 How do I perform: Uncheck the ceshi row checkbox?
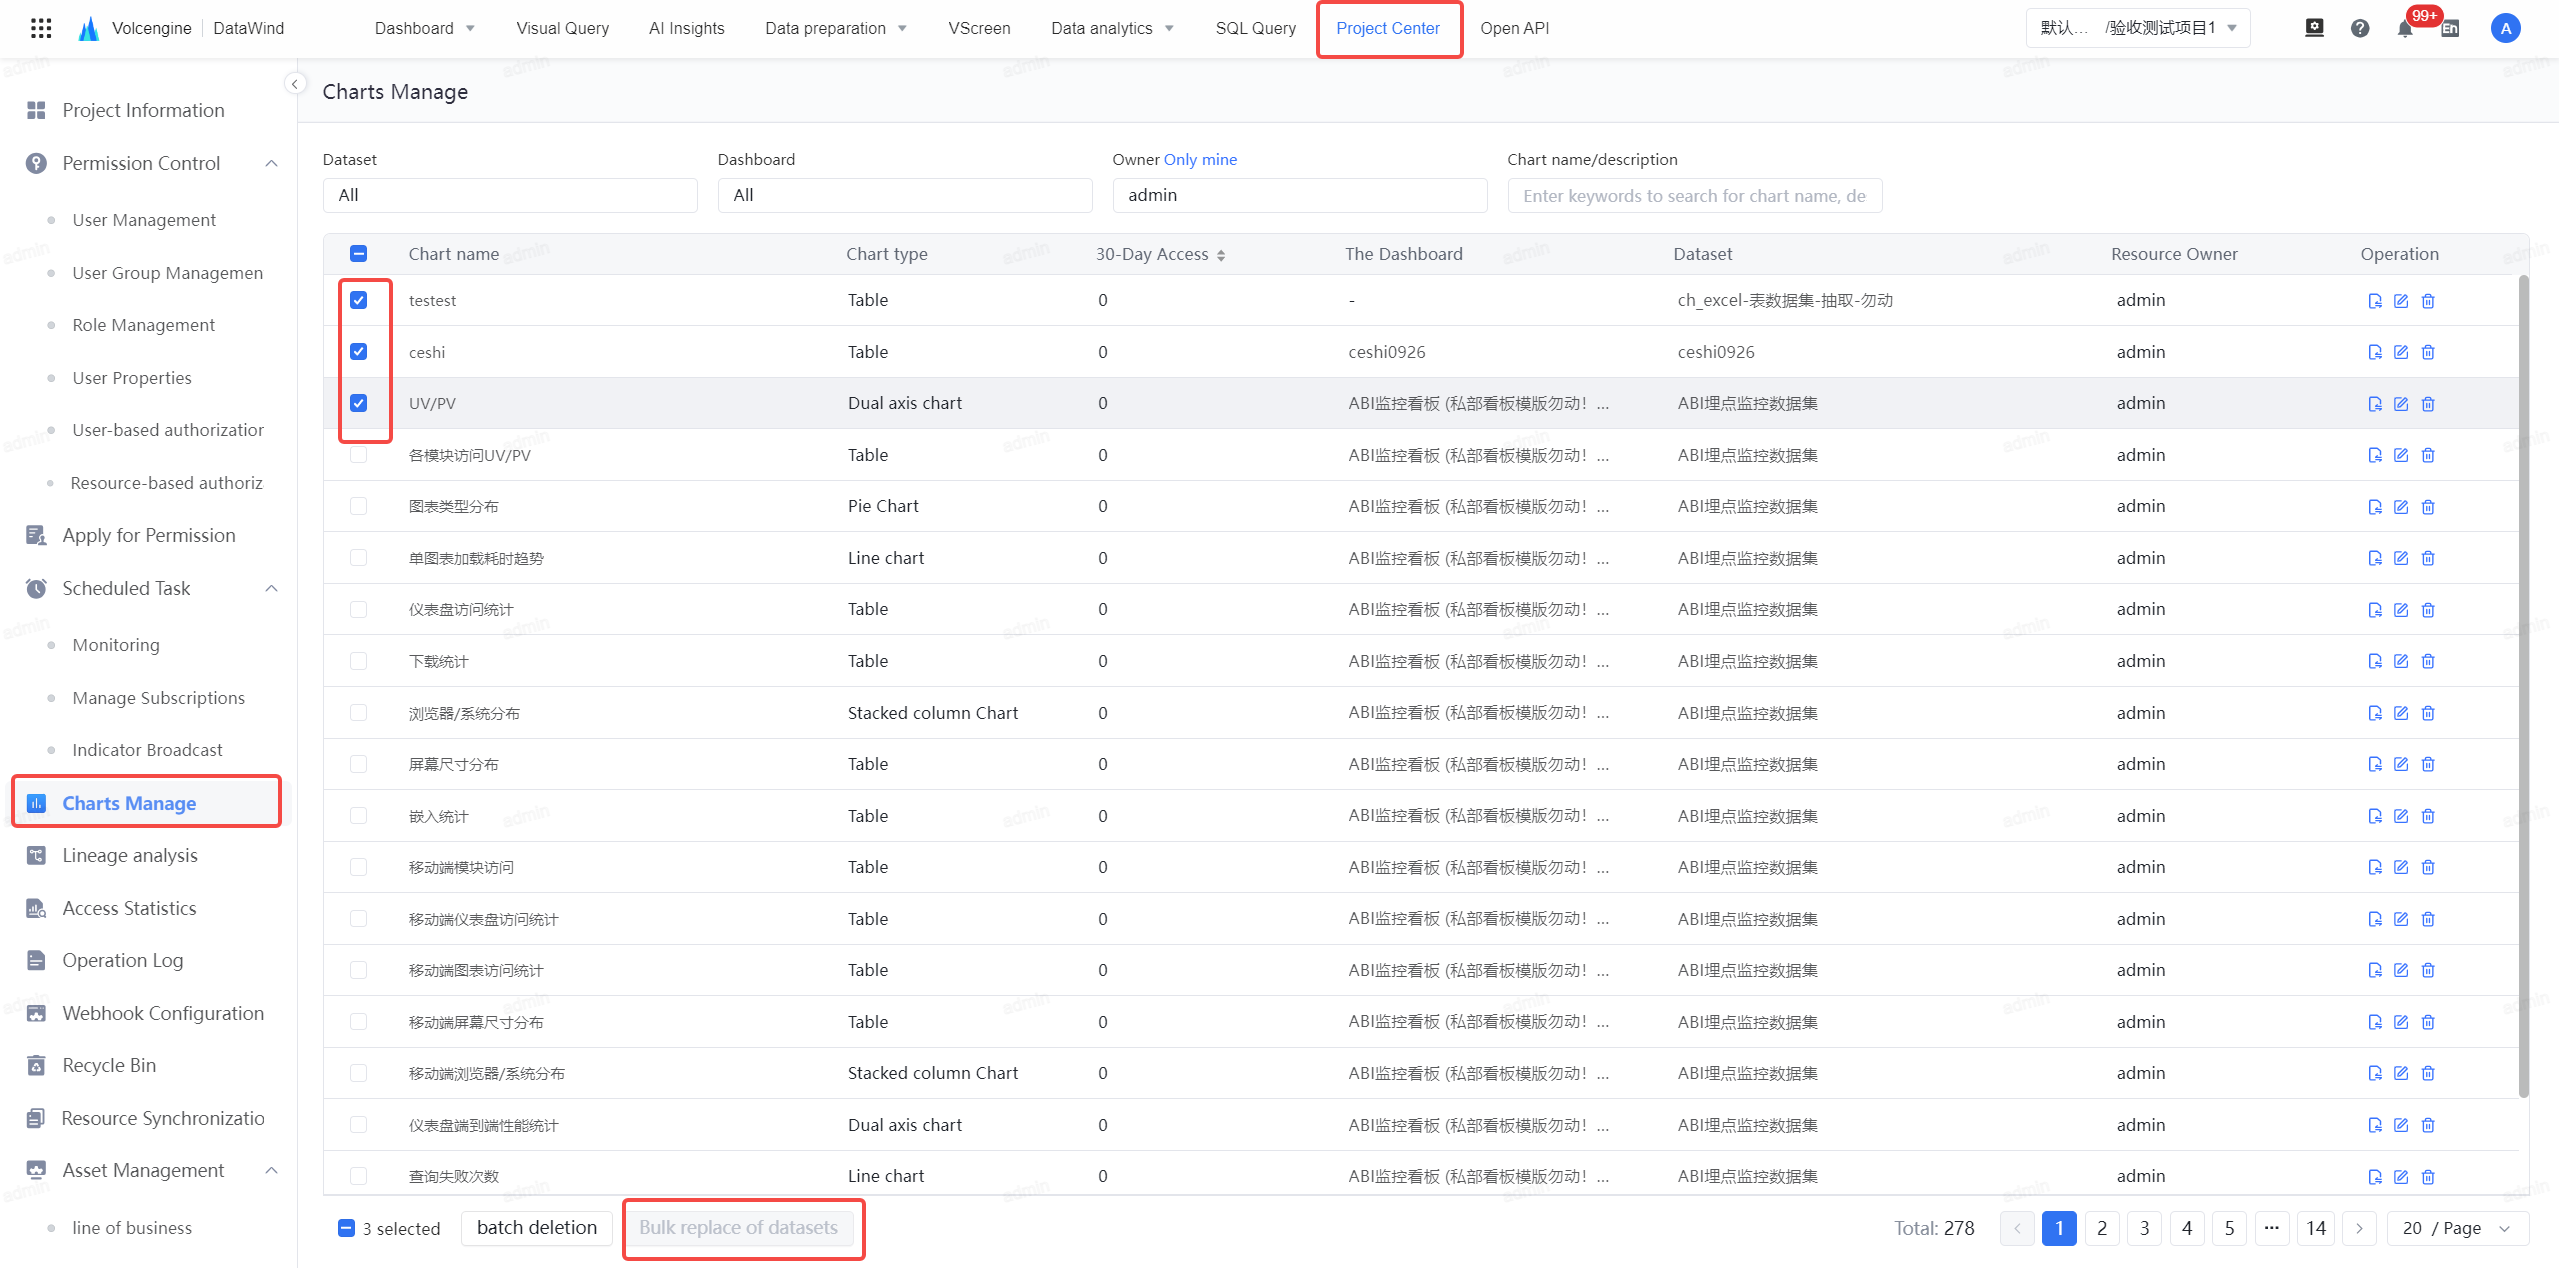(x=359, y=352)
